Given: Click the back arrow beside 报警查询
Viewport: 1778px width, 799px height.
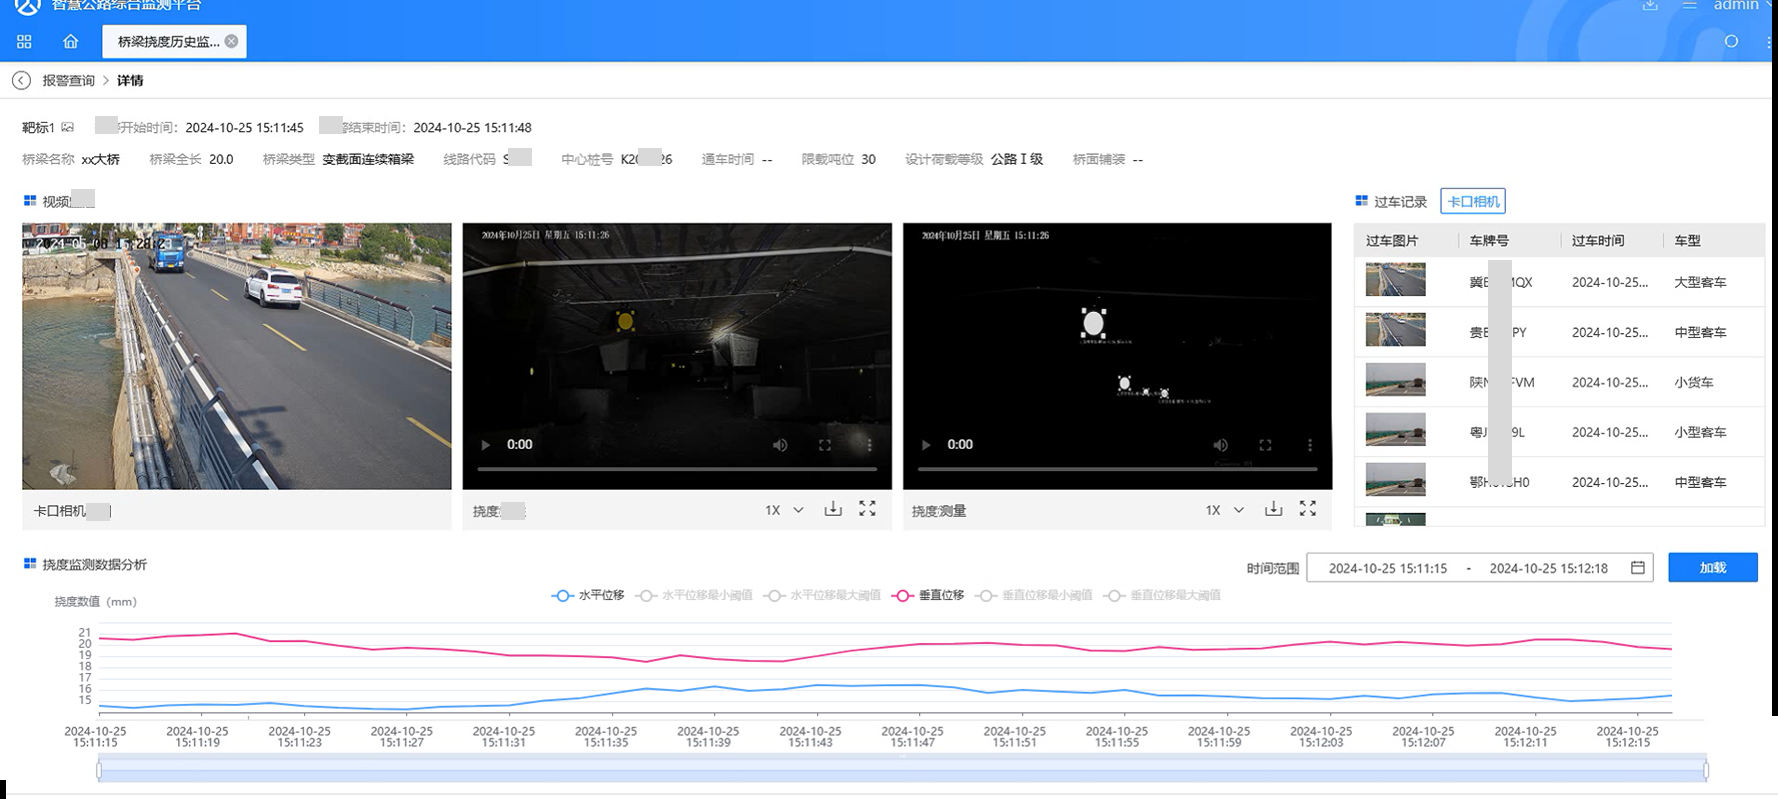Looking at the screenshot, I should [21, 80].
